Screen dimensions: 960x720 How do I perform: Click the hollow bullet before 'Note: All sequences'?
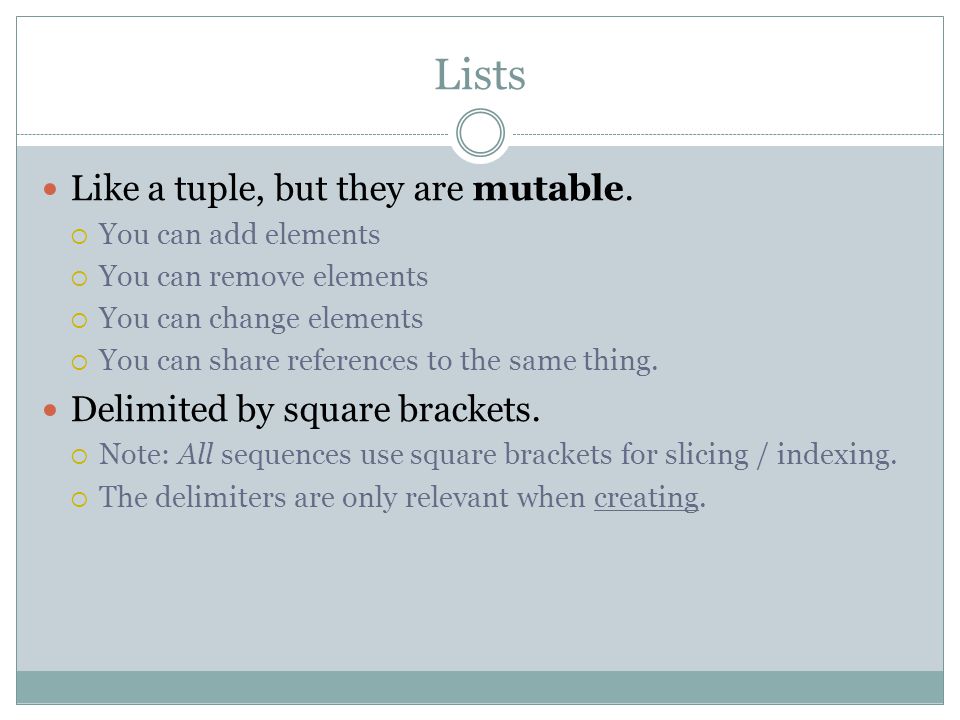pos(80,456)
